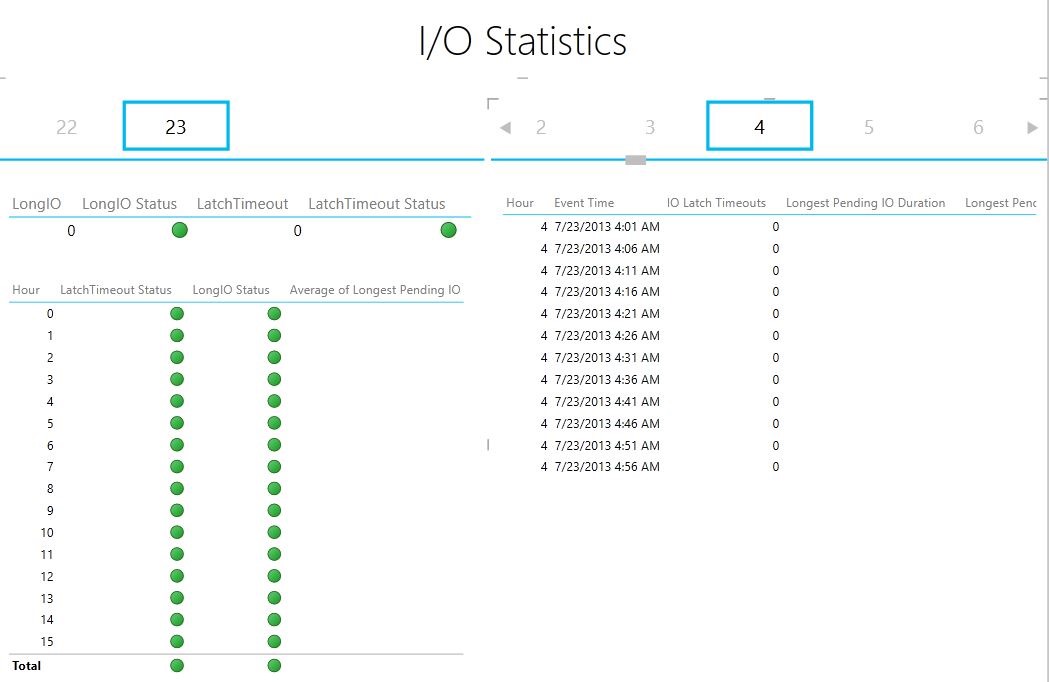Click the right navigation arrow on hour slicer
Viewport: 1049px width, 682px height.
pos(1033,127)
